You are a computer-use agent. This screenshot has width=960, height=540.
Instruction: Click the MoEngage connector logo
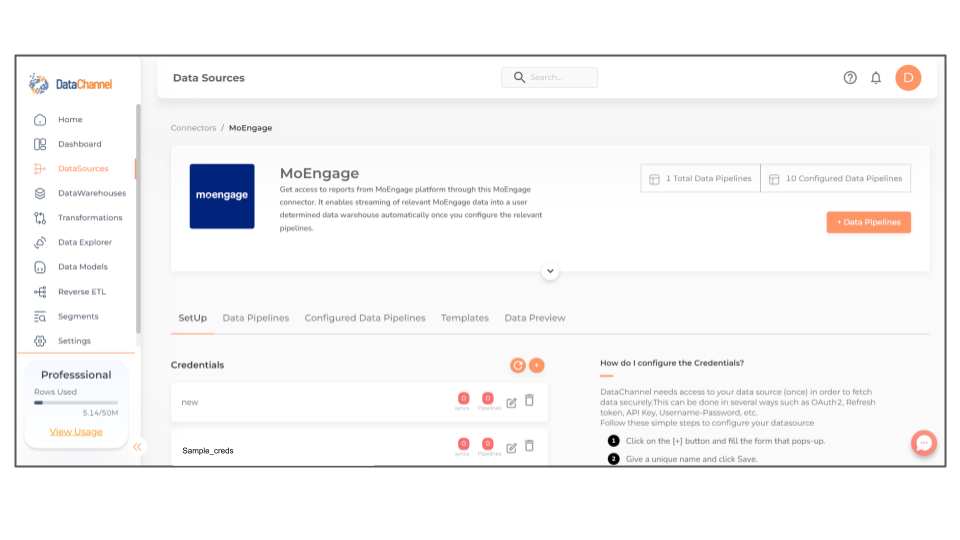(222, 196)
